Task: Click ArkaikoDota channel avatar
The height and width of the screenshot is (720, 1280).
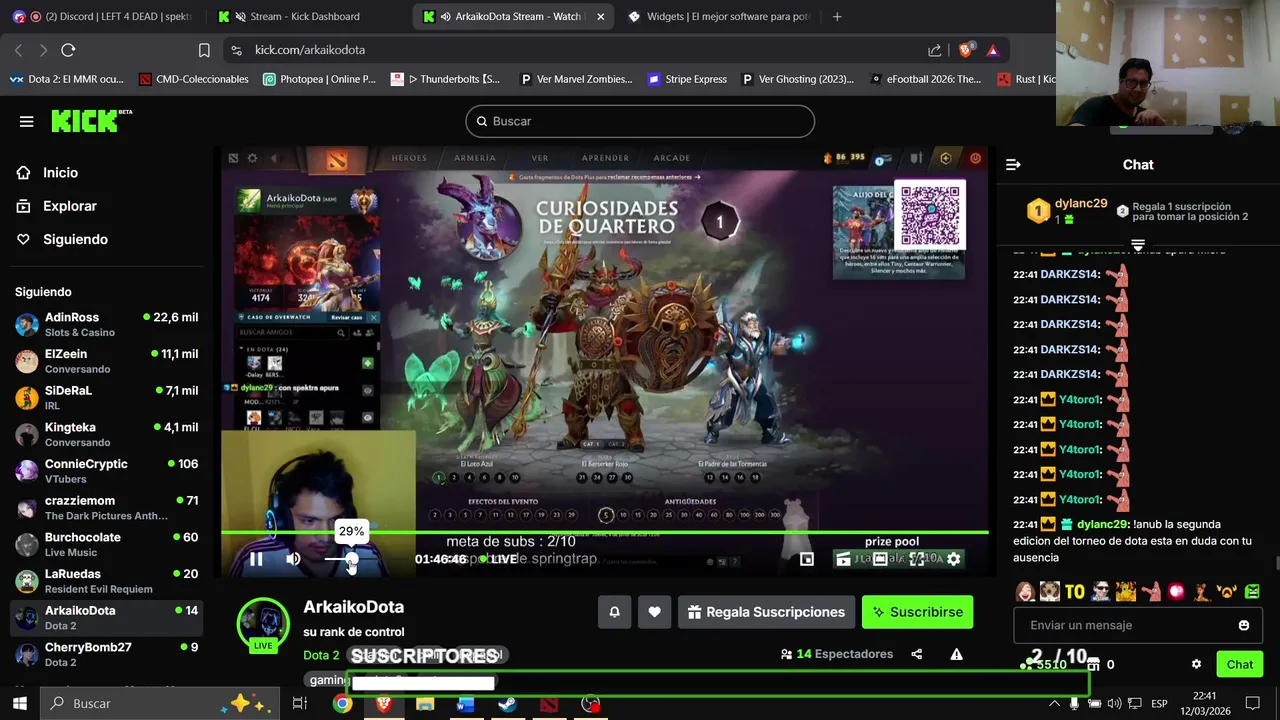Action: click(x=263, y=624)
